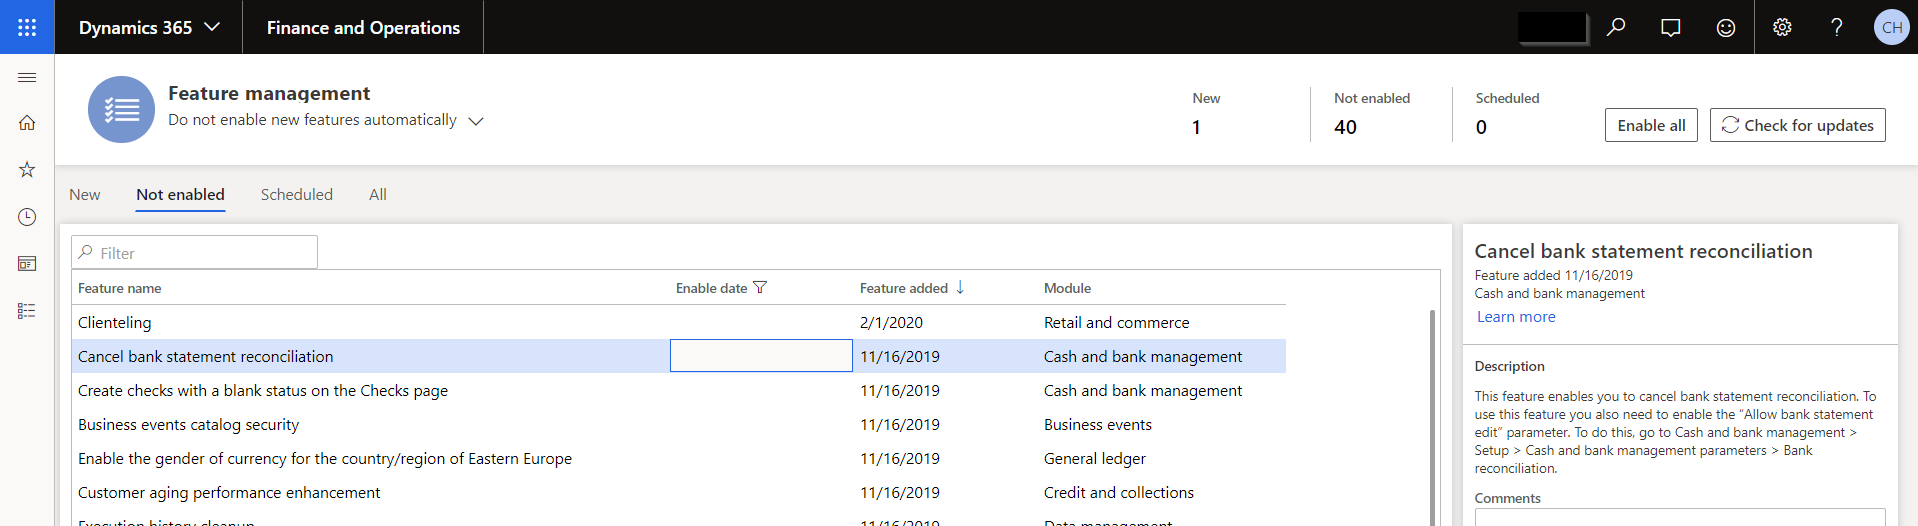Switch to the New tab

tap(85, 195)
